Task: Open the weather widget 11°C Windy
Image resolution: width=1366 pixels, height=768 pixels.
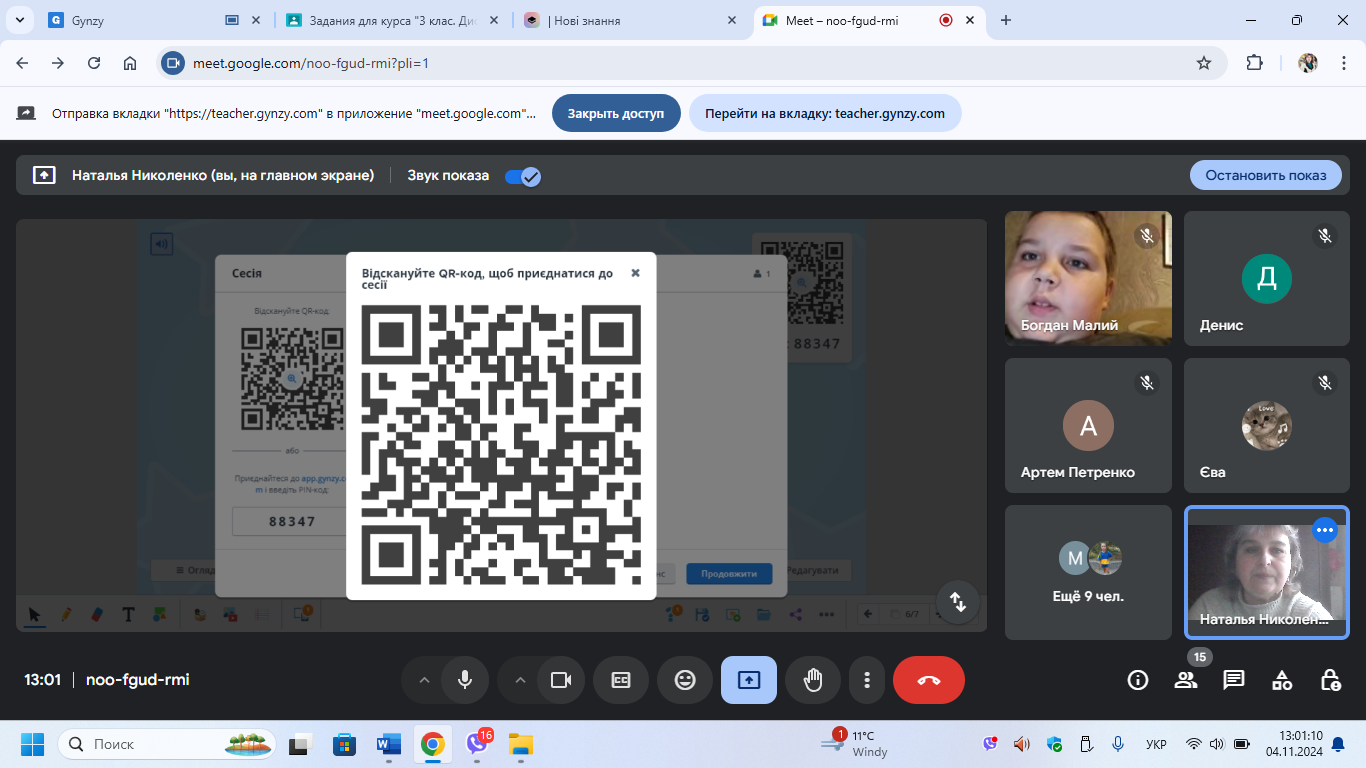Action: coord(853,744)
